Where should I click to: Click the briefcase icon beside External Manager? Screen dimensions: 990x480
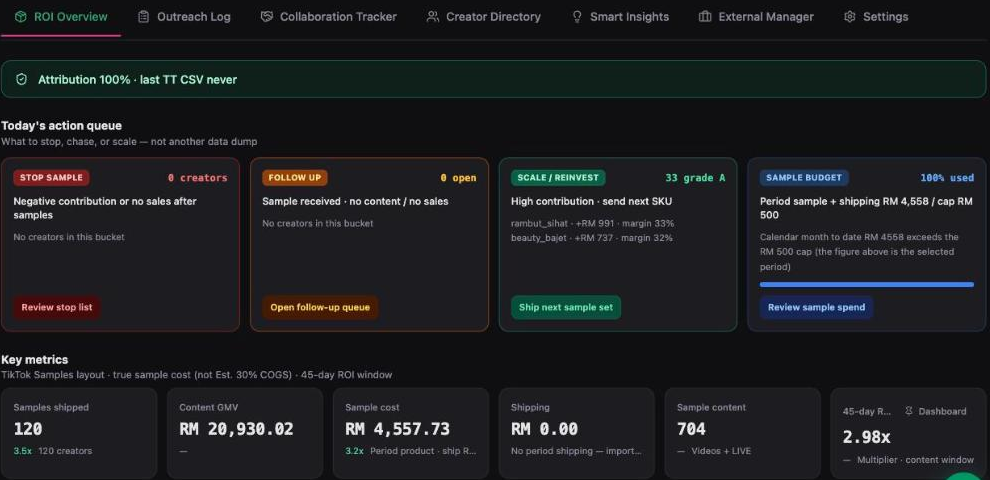point(705,17)
